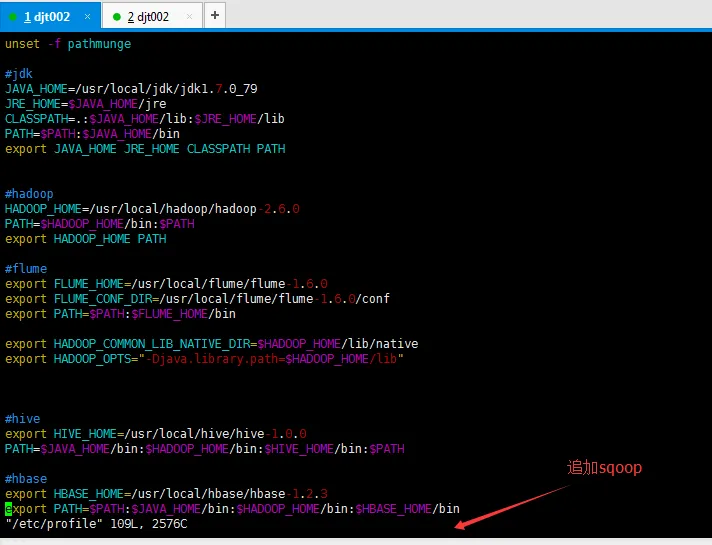Click the '#flume' comment line
This screenshot has height=545, width=712.
[26, 268]
